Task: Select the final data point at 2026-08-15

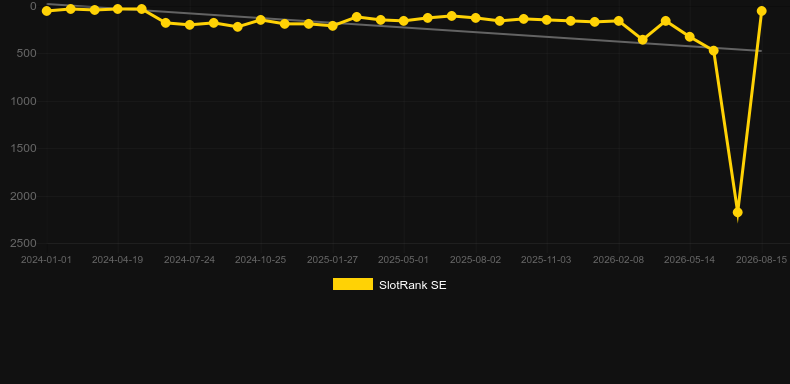Action: point(761,11)
